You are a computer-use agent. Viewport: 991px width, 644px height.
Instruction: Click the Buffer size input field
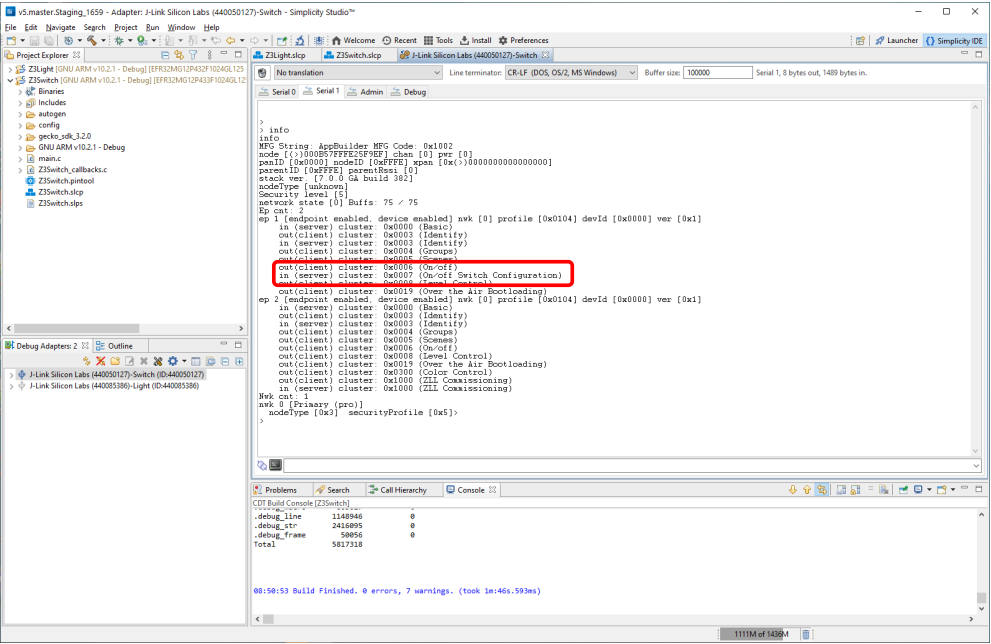click(x=714, y=73)
